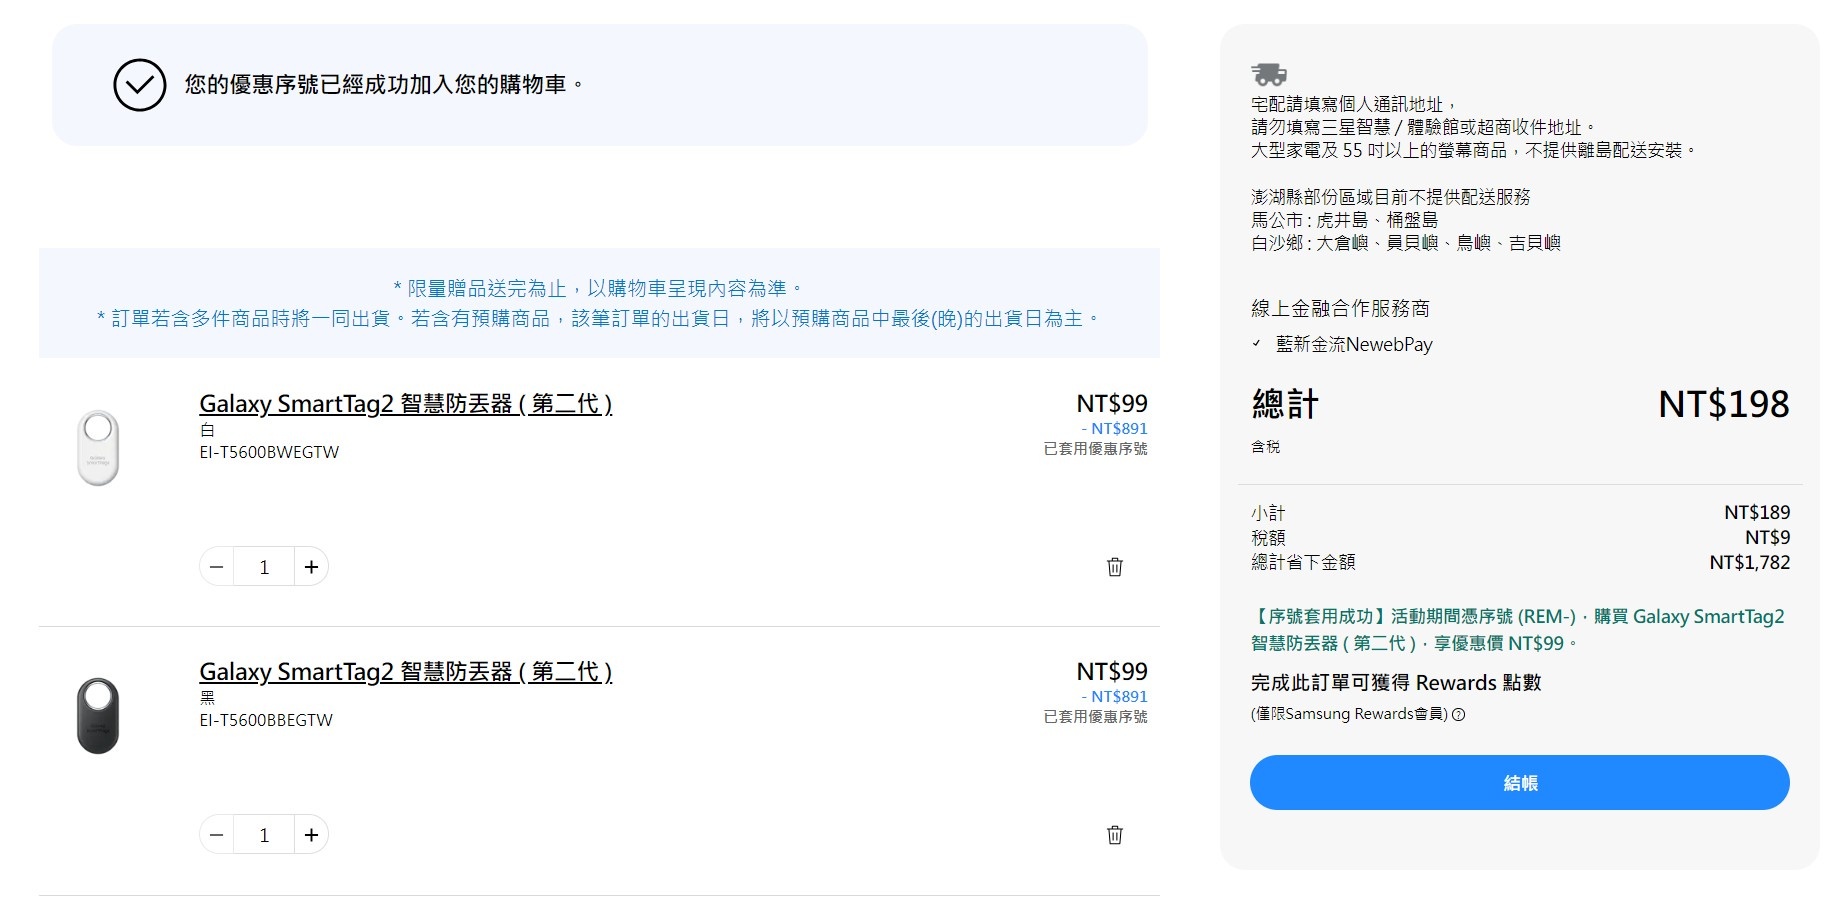Screen dimensions: 1828x900
Task: Open the black Galaxy SmartTag2 product link
Action: pos(405,672)
